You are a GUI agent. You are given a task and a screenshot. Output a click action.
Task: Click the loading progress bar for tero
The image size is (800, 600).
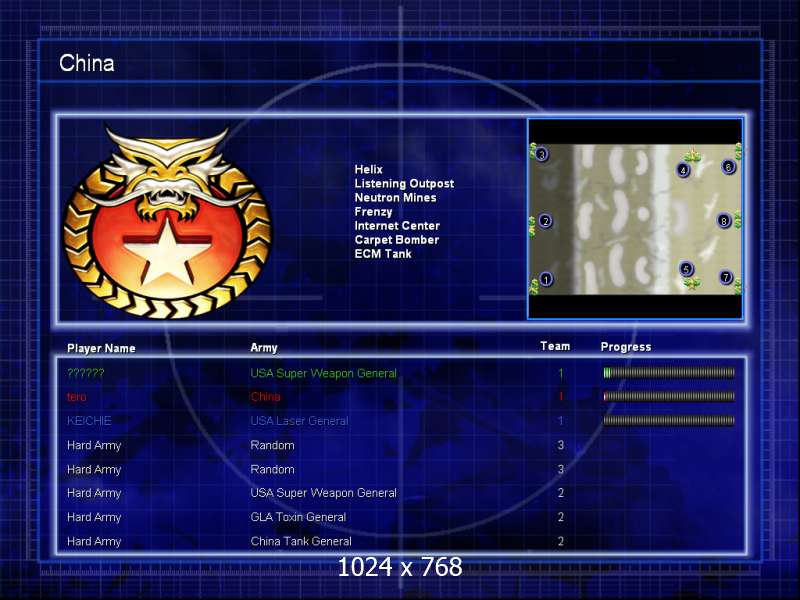pos(669,396)
